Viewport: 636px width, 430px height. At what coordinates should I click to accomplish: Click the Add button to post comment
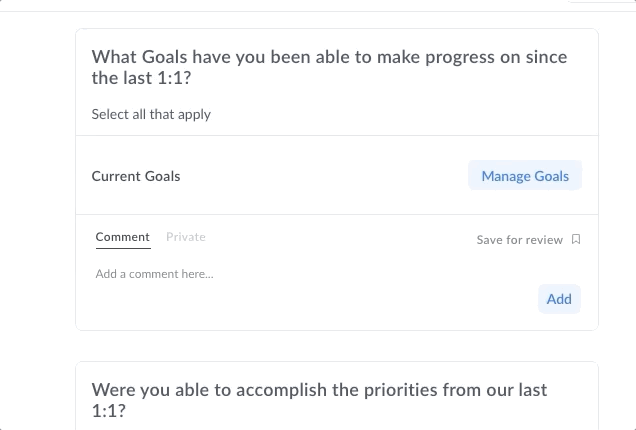tap(559, 299)
